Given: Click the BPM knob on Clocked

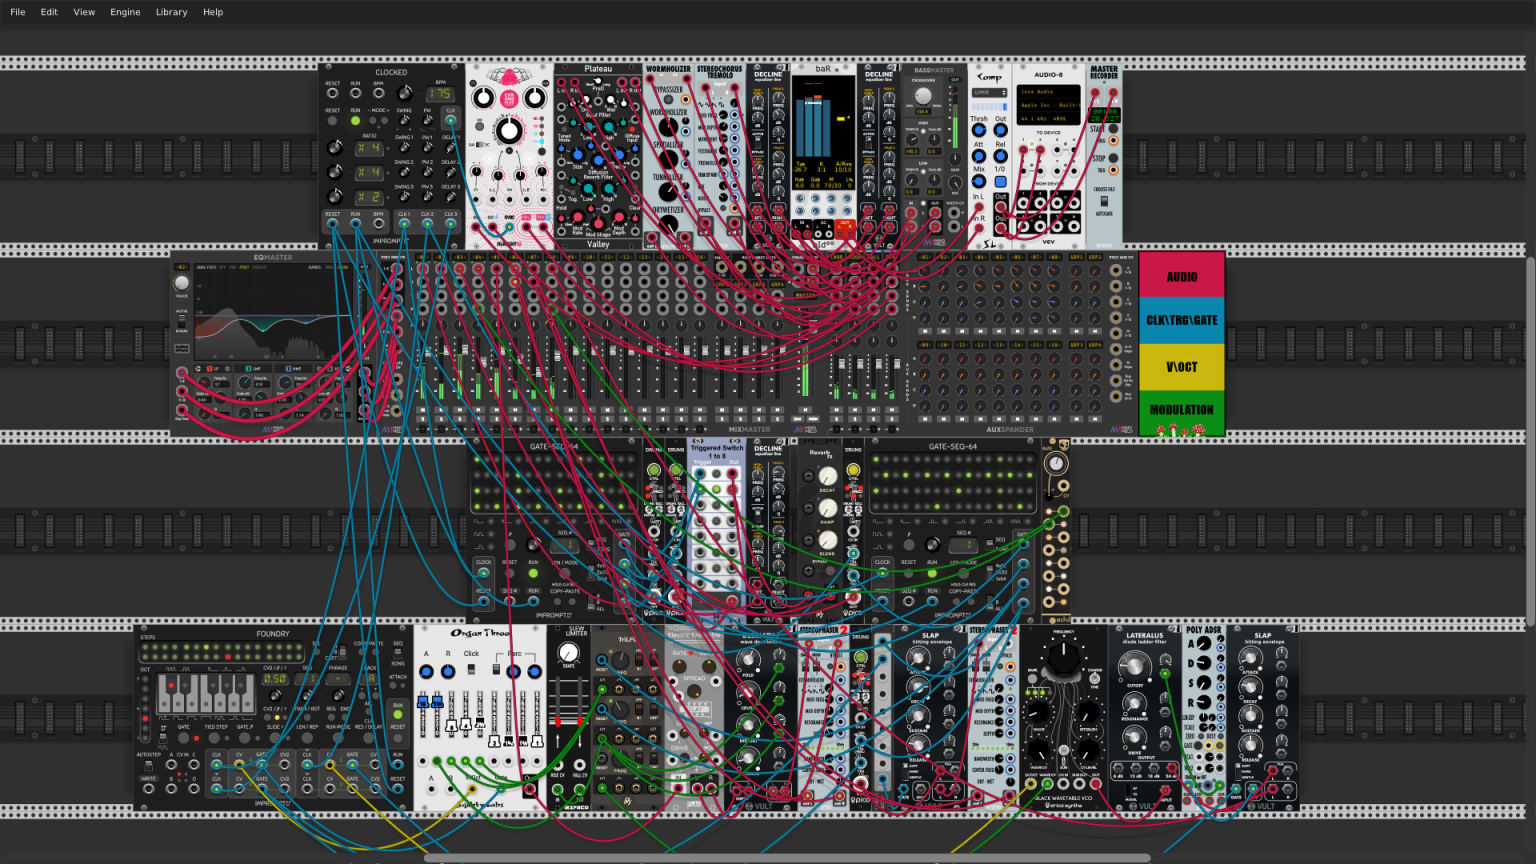Looking at the screenshot, I should 404,93.
